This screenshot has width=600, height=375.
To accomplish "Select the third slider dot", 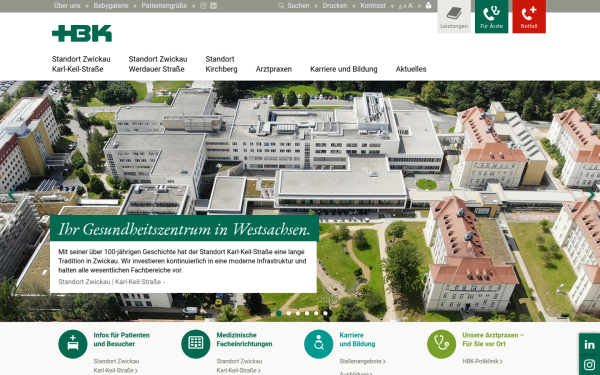I will pos(298,313).
